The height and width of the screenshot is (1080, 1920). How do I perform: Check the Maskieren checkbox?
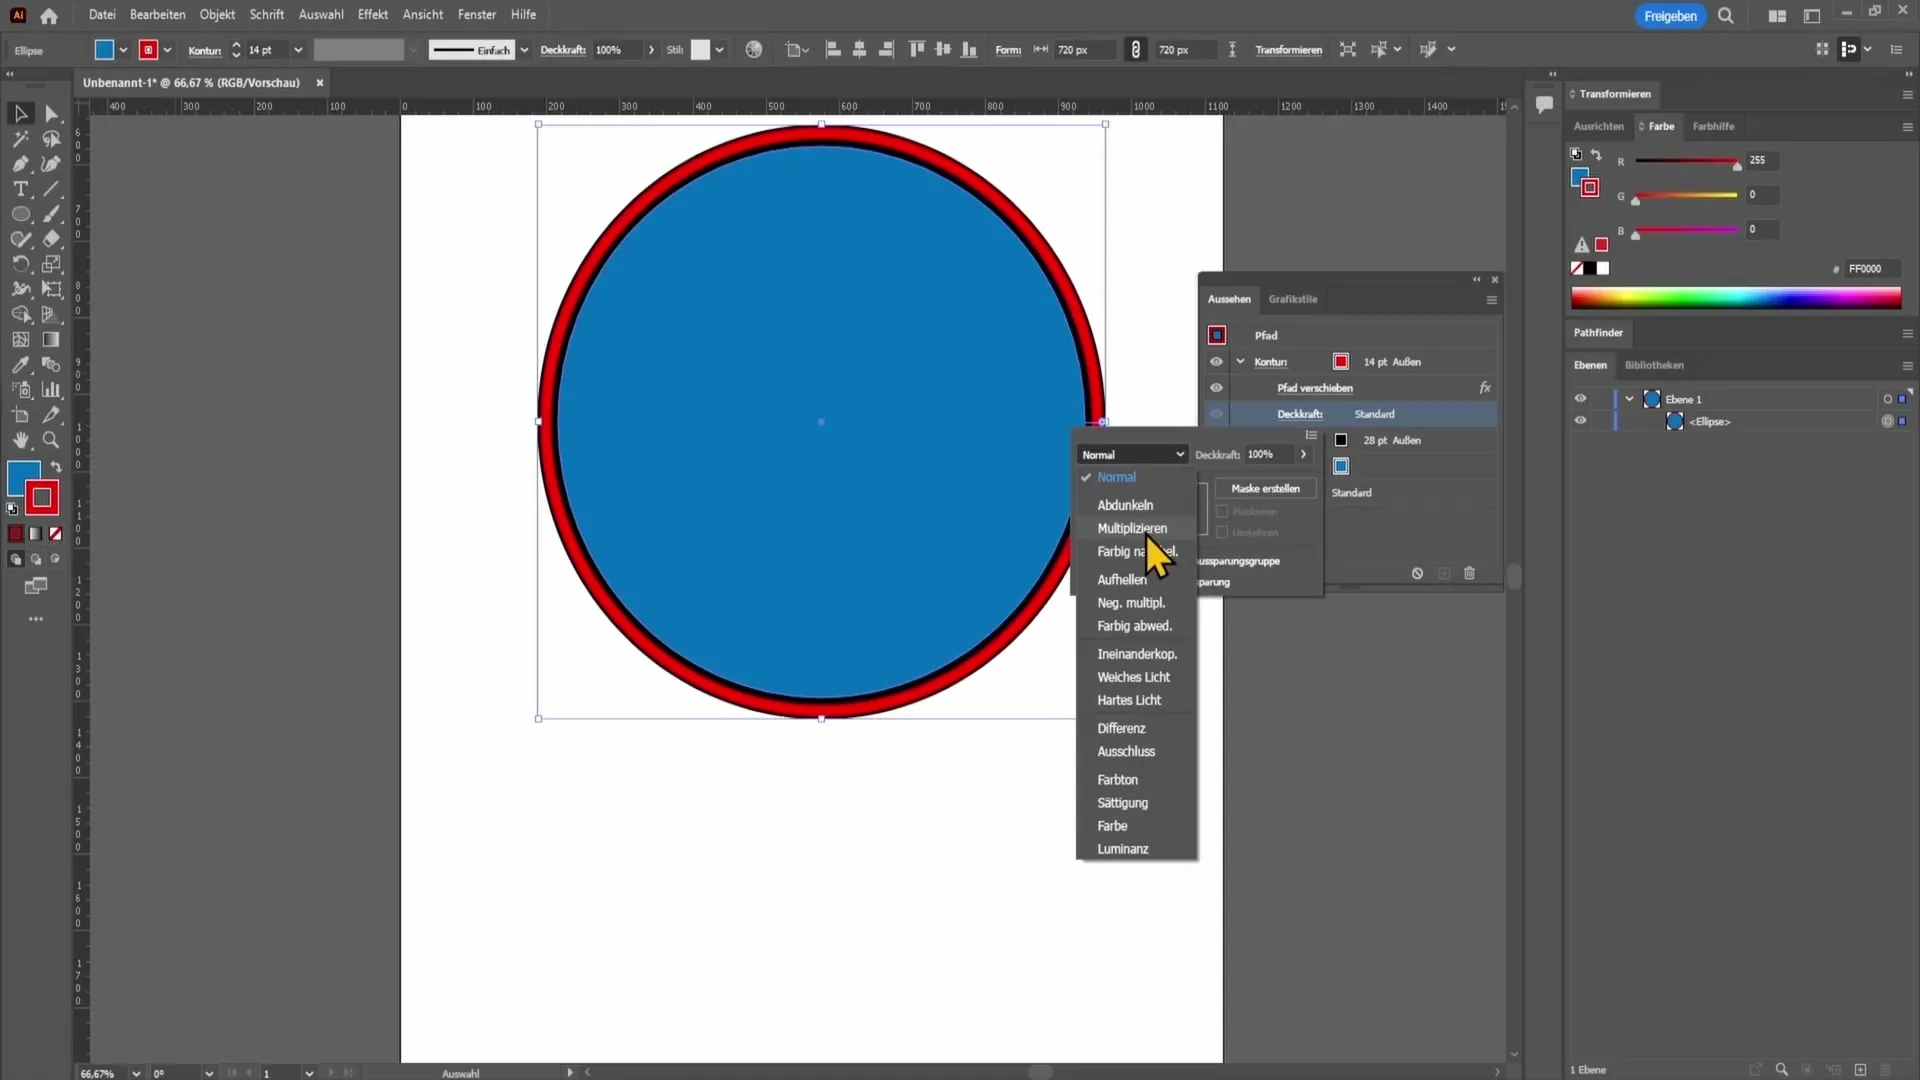pos(1222,512)
